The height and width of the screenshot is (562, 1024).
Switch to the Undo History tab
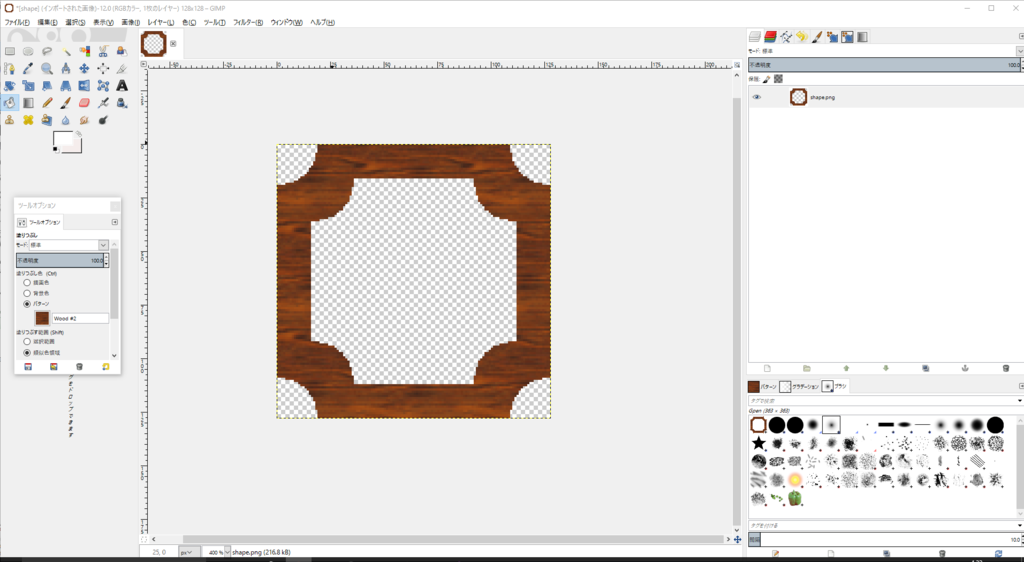pos(801,37)
